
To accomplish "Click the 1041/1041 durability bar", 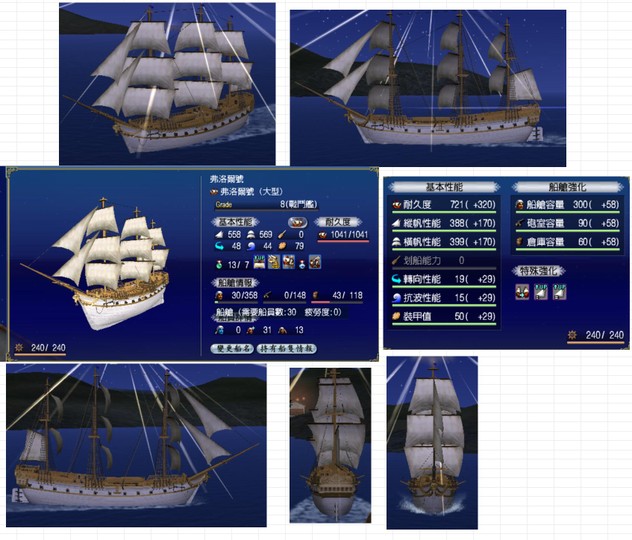I will (343, 236).
